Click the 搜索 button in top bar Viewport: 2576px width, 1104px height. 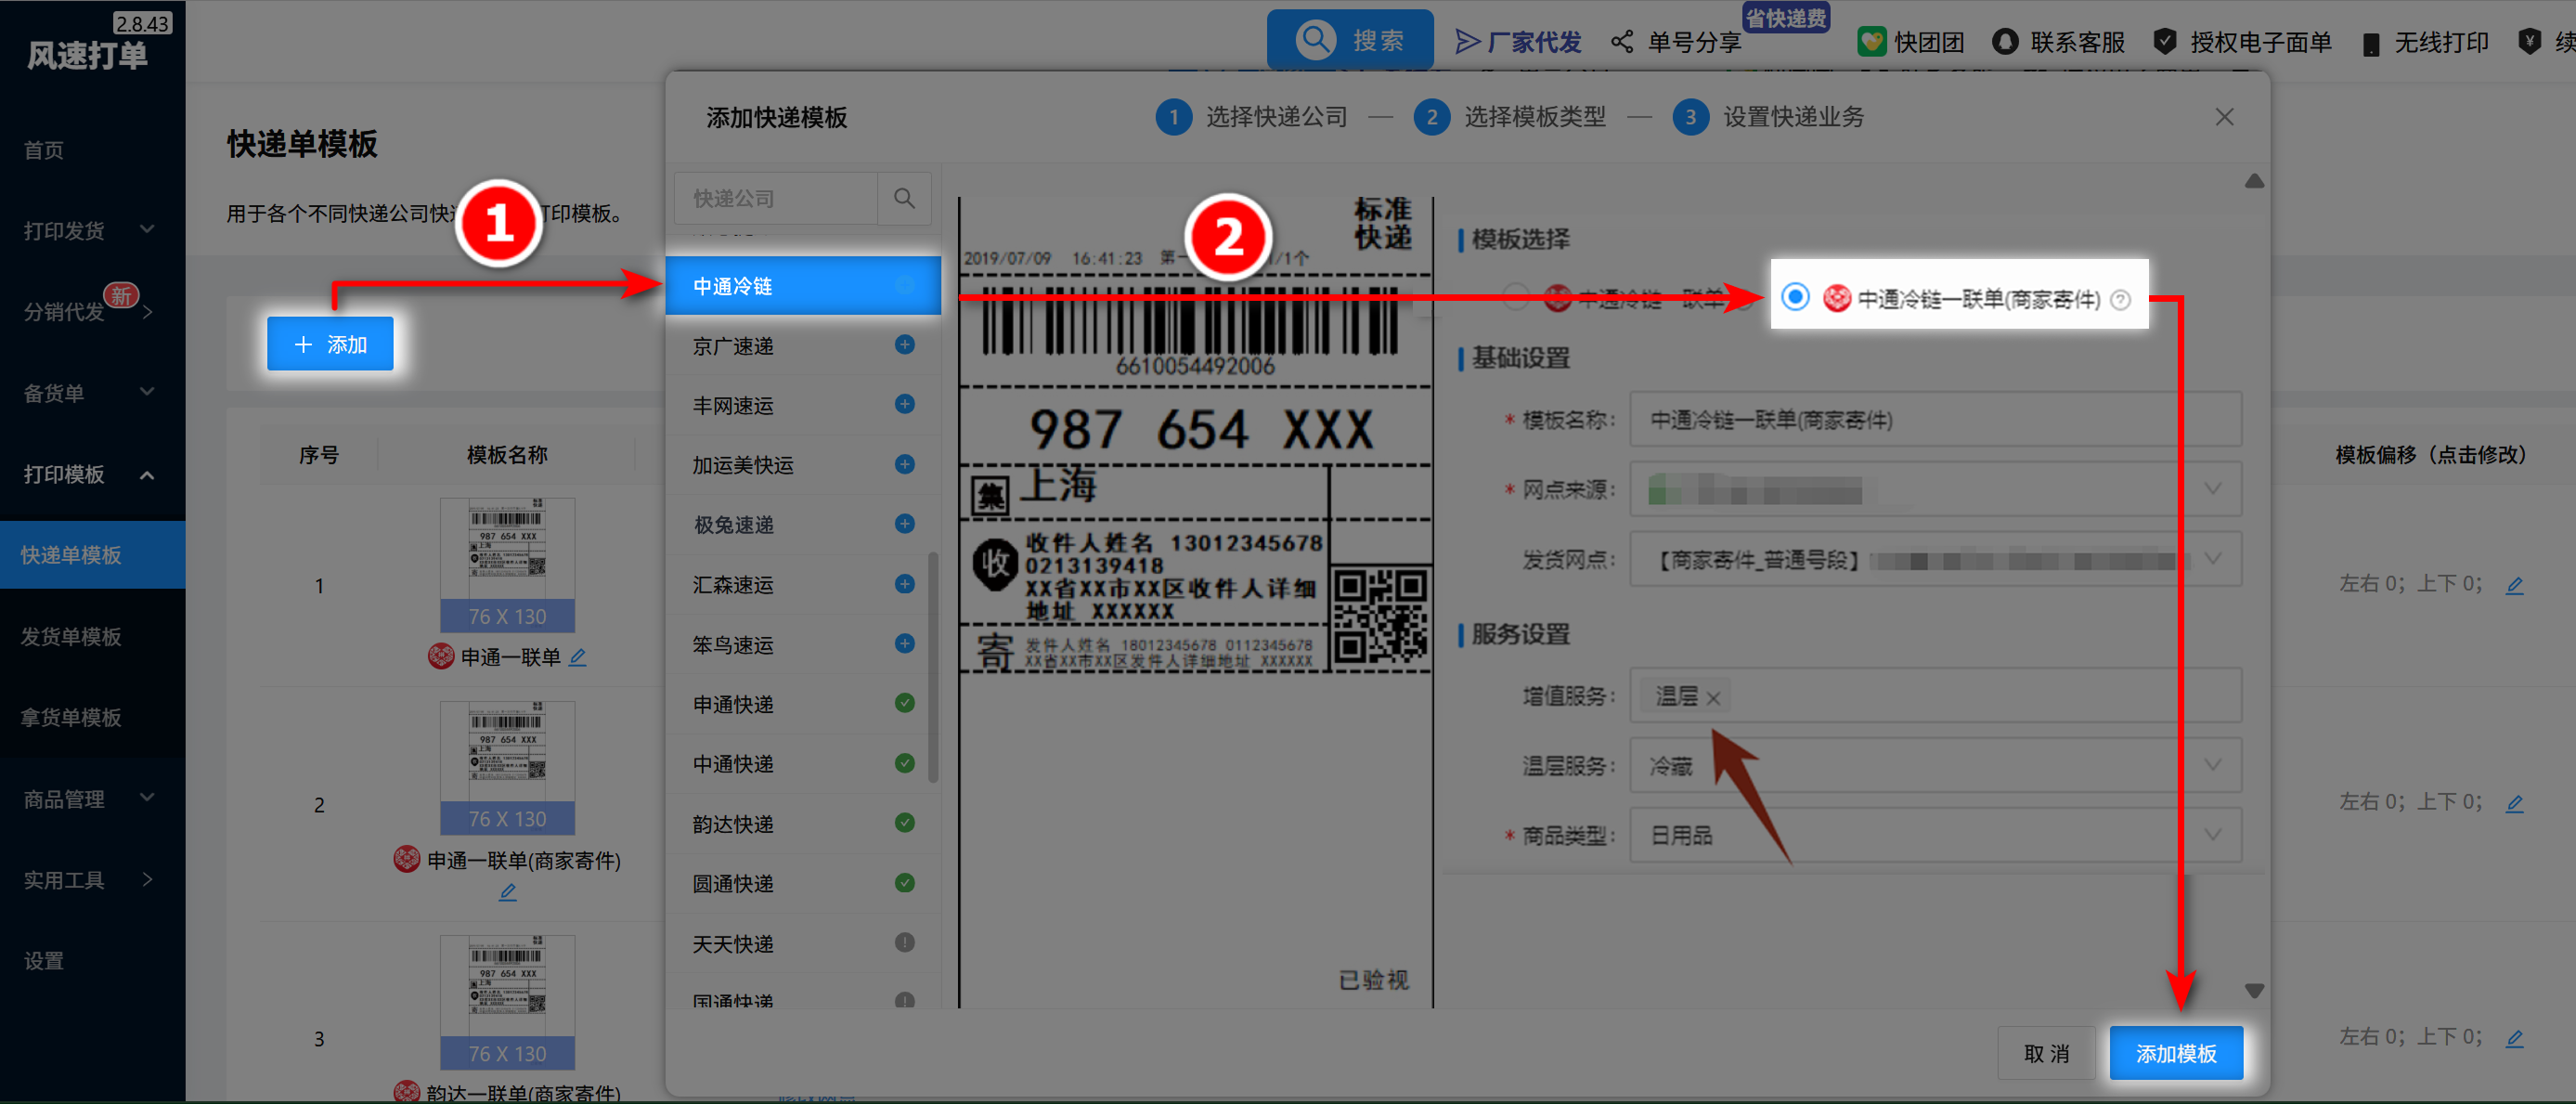[1350, 40]
